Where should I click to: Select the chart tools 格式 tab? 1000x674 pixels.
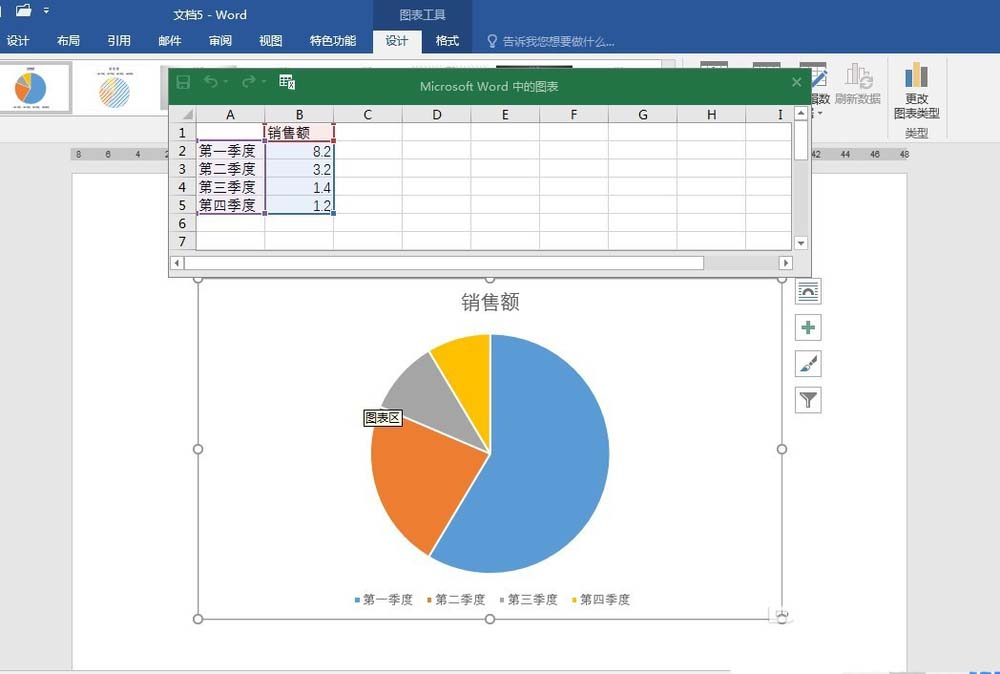click(447, 41)
